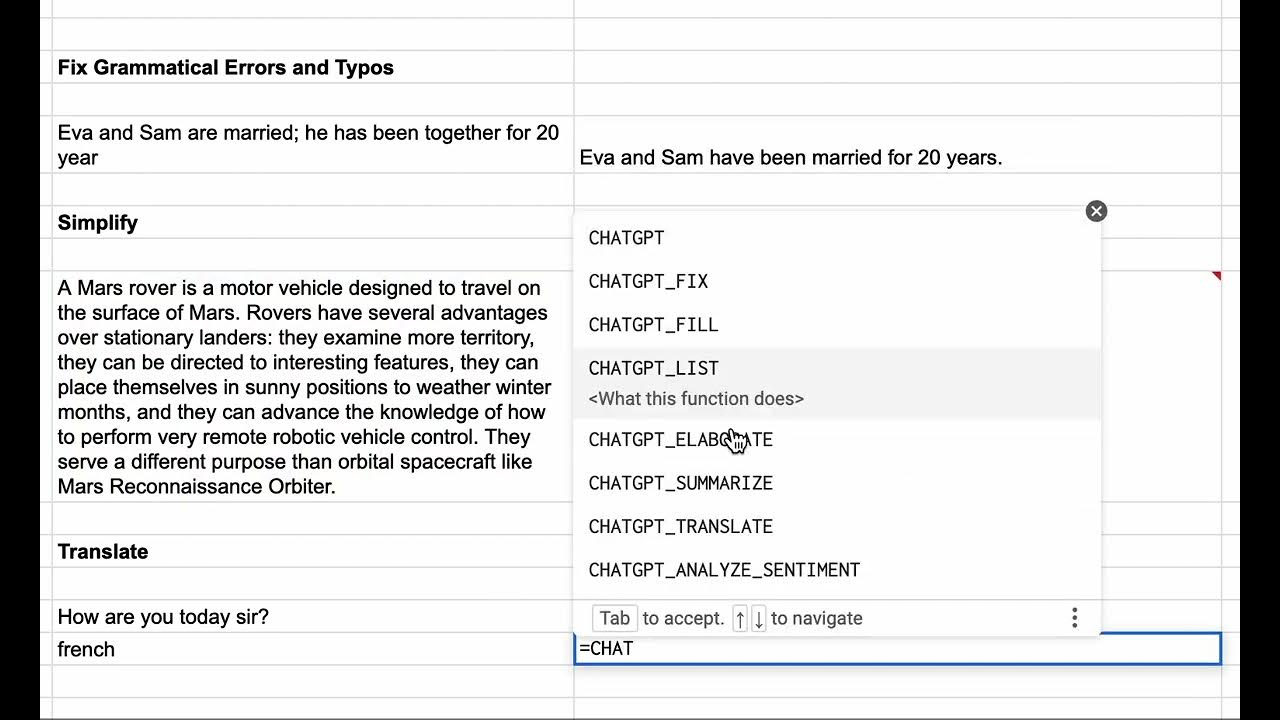Select the CHATGPT function suggestion
Viewport: 1280px width, 720px height.
pos(837,238)
